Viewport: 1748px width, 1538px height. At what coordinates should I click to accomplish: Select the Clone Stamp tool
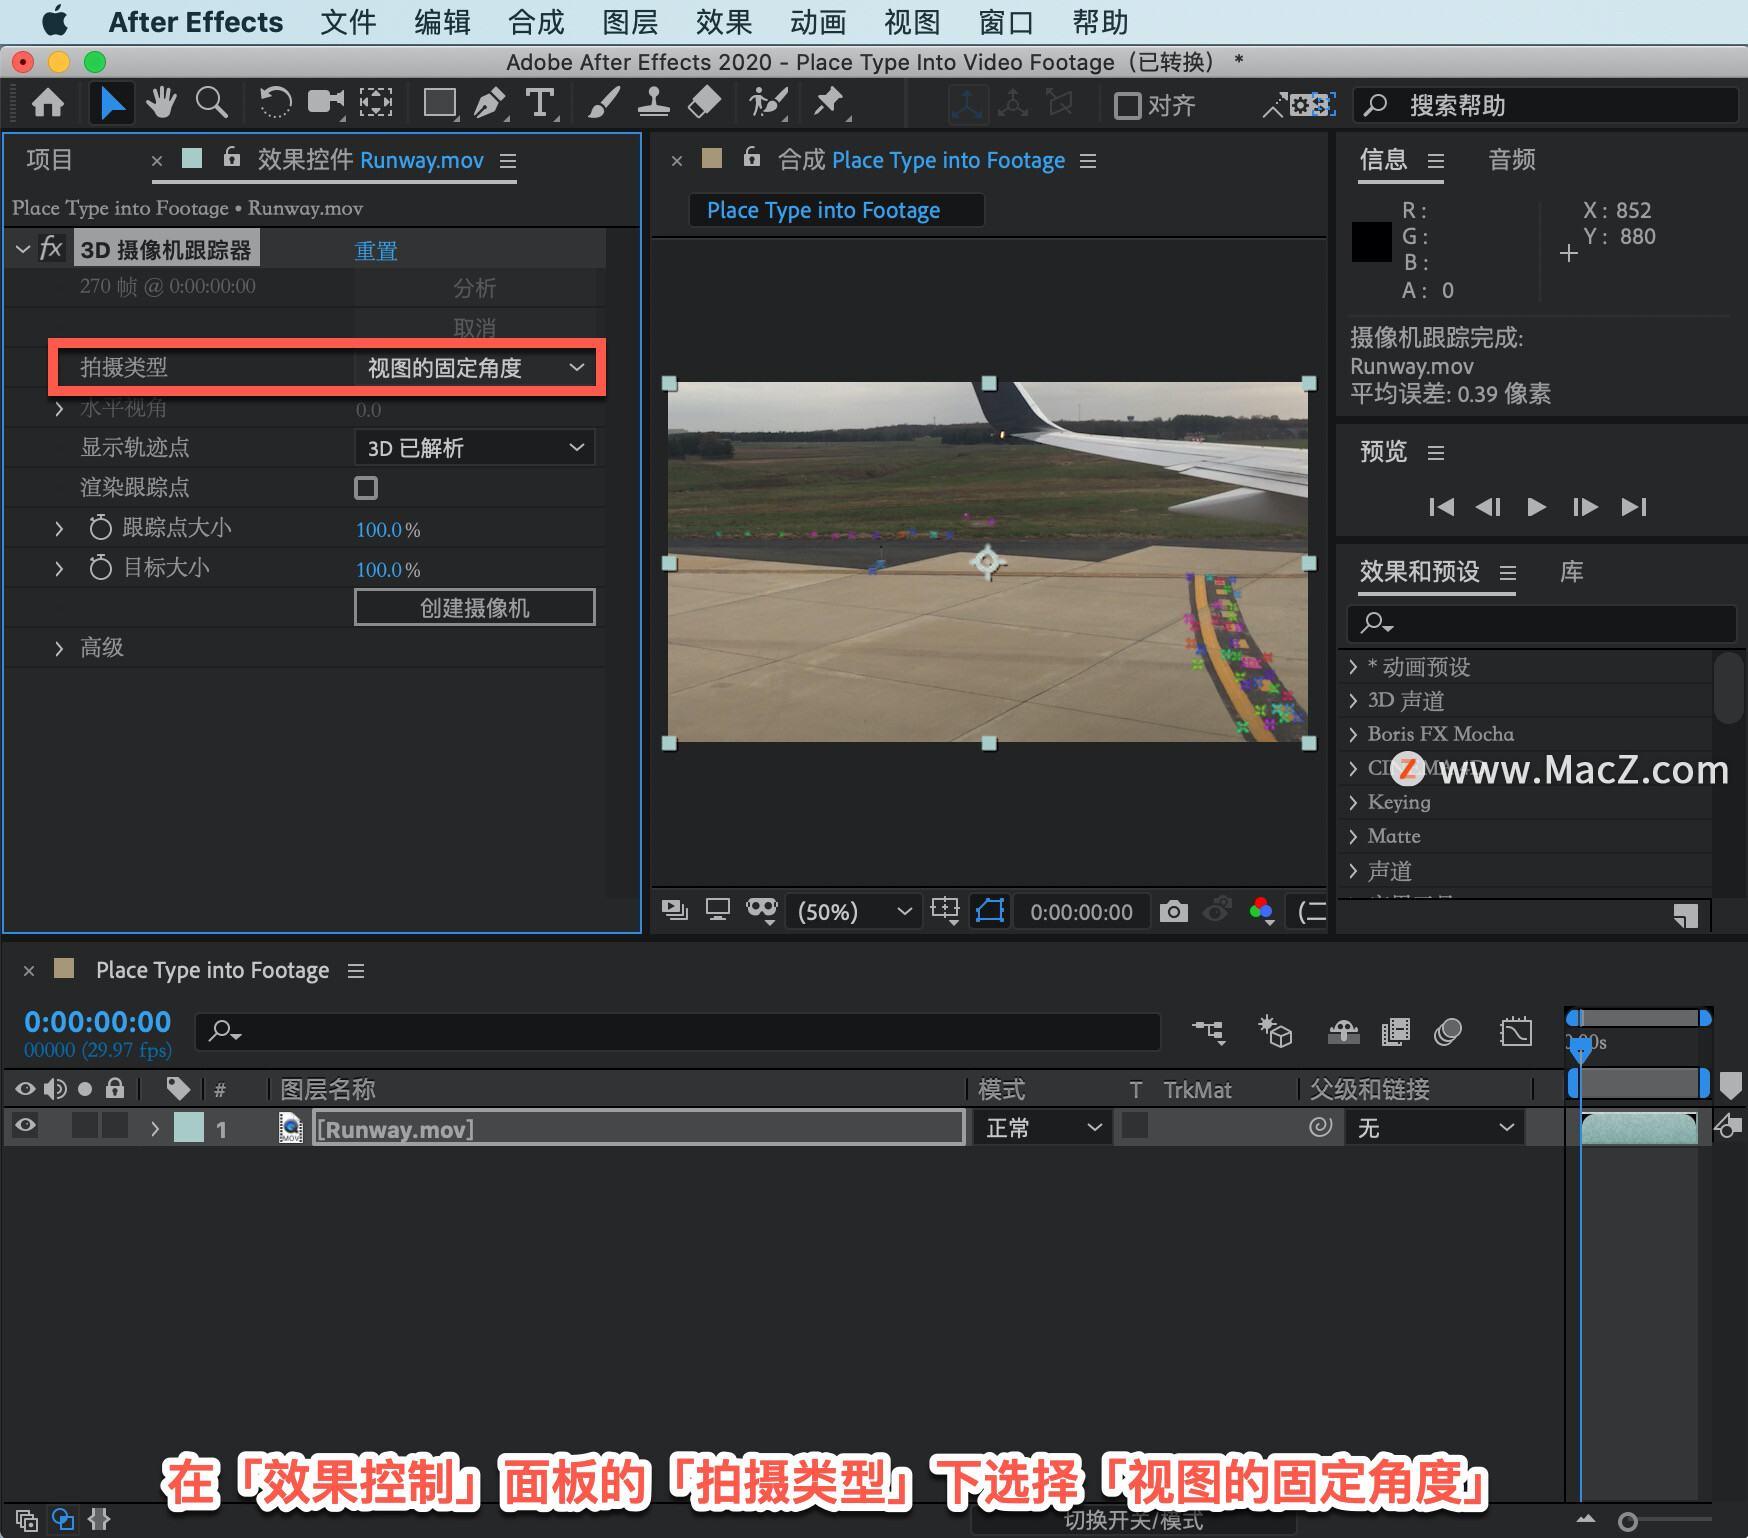pyautogui.click(x=654, y=103)
